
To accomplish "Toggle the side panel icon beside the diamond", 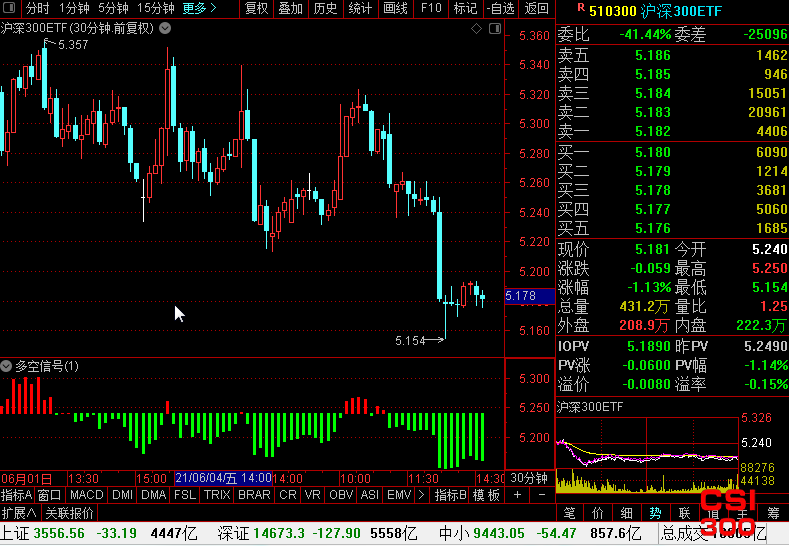I will point(495,29).
